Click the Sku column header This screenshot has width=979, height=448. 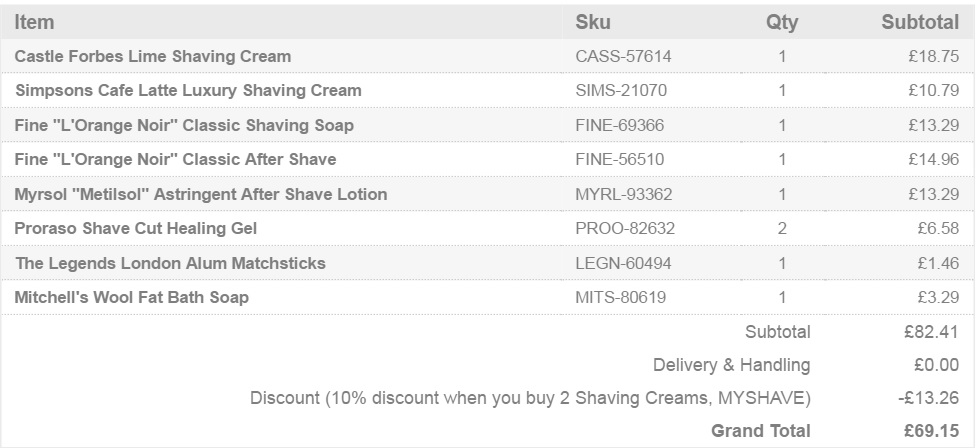pyautogui.click(x=593, y=22)
